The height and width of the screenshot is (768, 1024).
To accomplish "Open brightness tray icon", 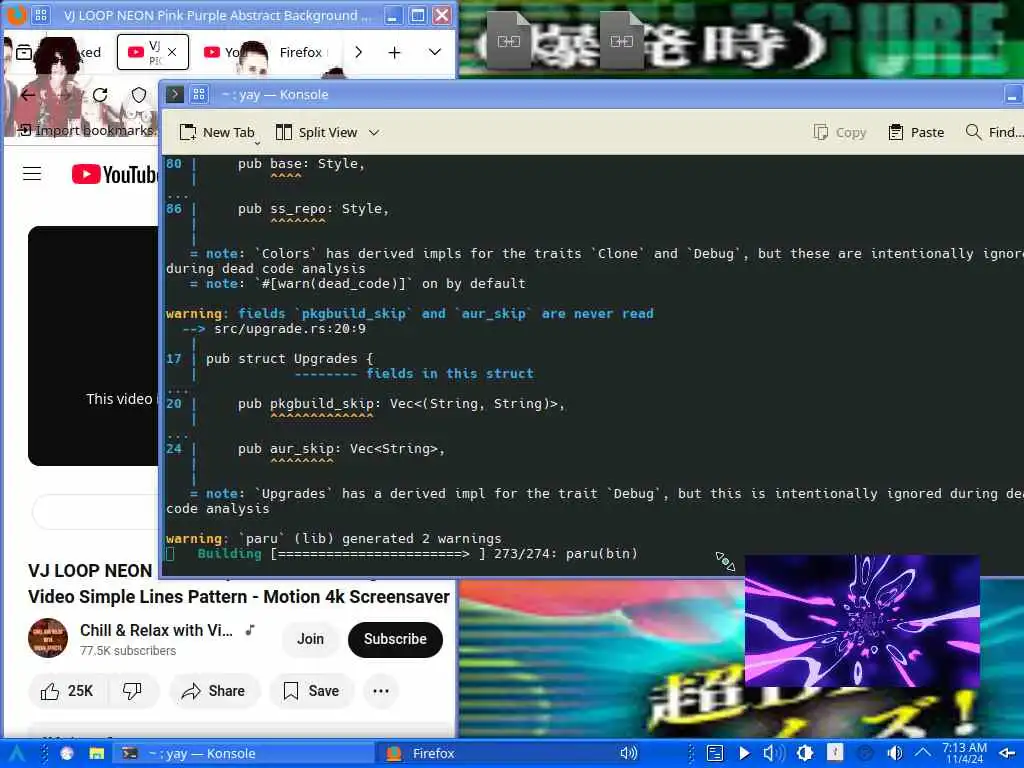I will click(805, 754).
